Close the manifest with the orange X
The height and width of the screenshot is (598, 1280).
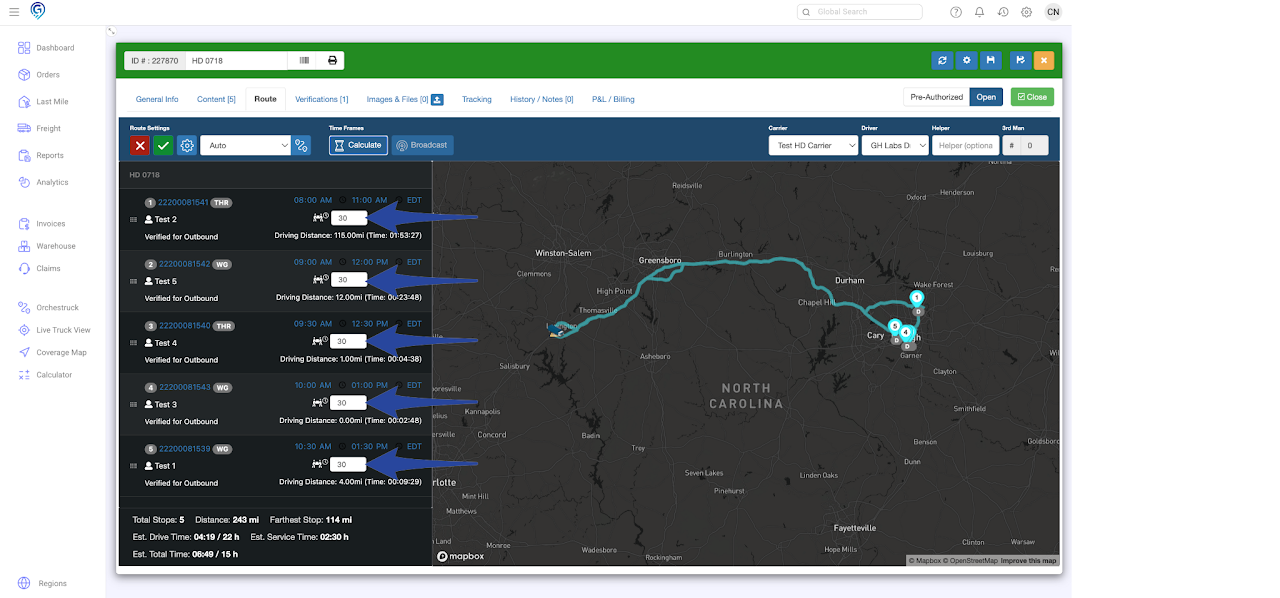tap(1044, 60)
